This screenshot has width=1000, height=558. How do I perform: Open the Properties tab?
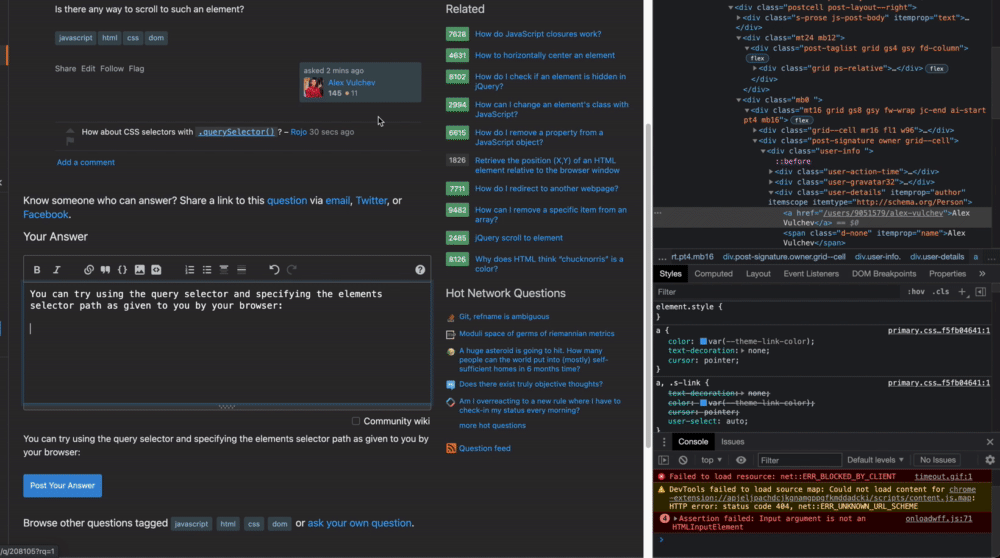[x=947, y=274]
